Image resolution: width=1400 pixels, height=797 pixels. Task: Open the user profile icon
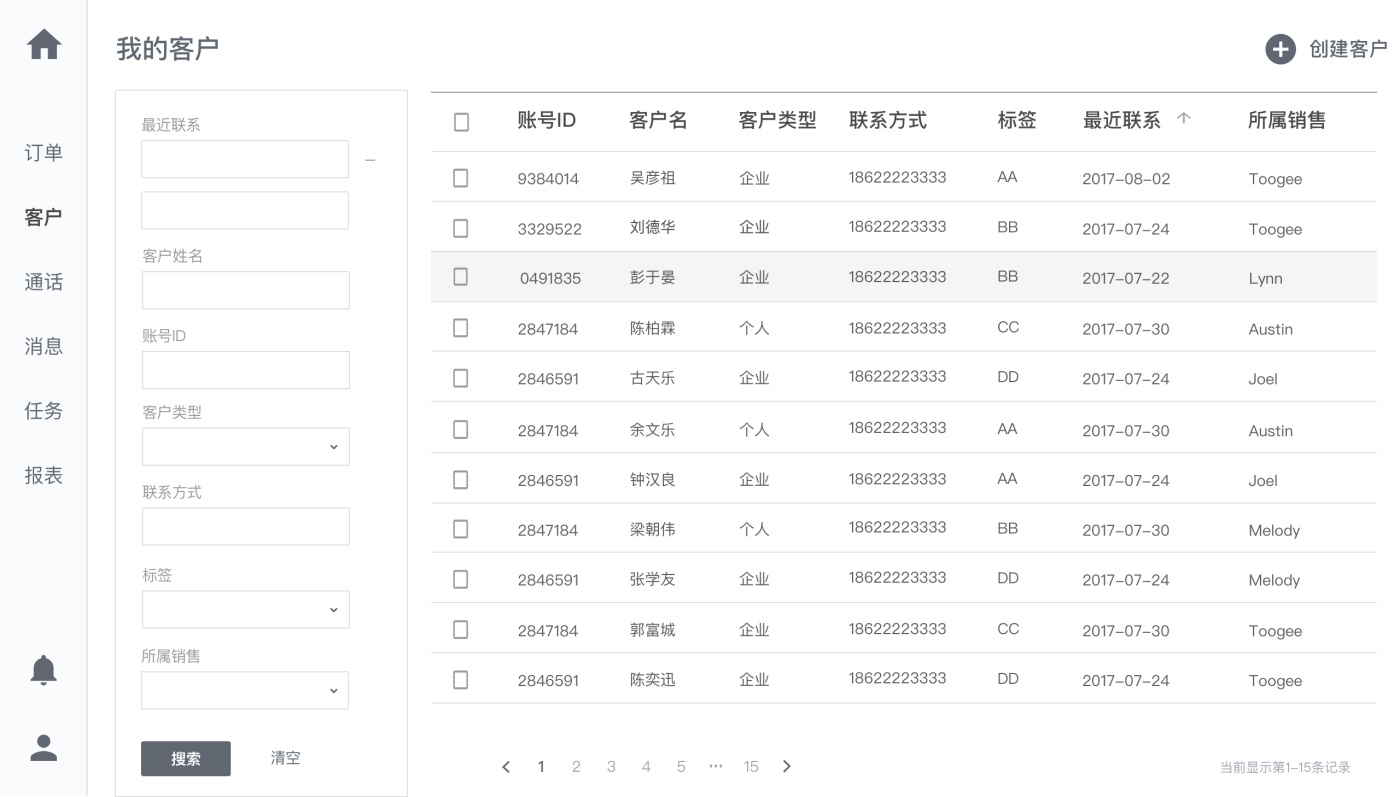pos(43,748)
